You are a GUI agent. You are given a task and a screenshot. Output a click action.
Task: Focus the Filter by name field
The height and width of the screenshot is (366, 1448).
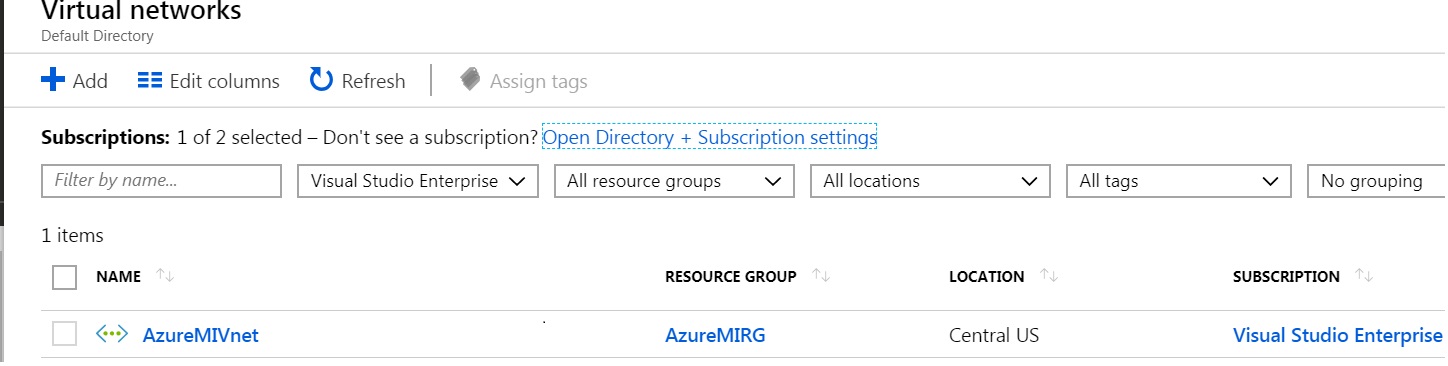tap(162, 181)
